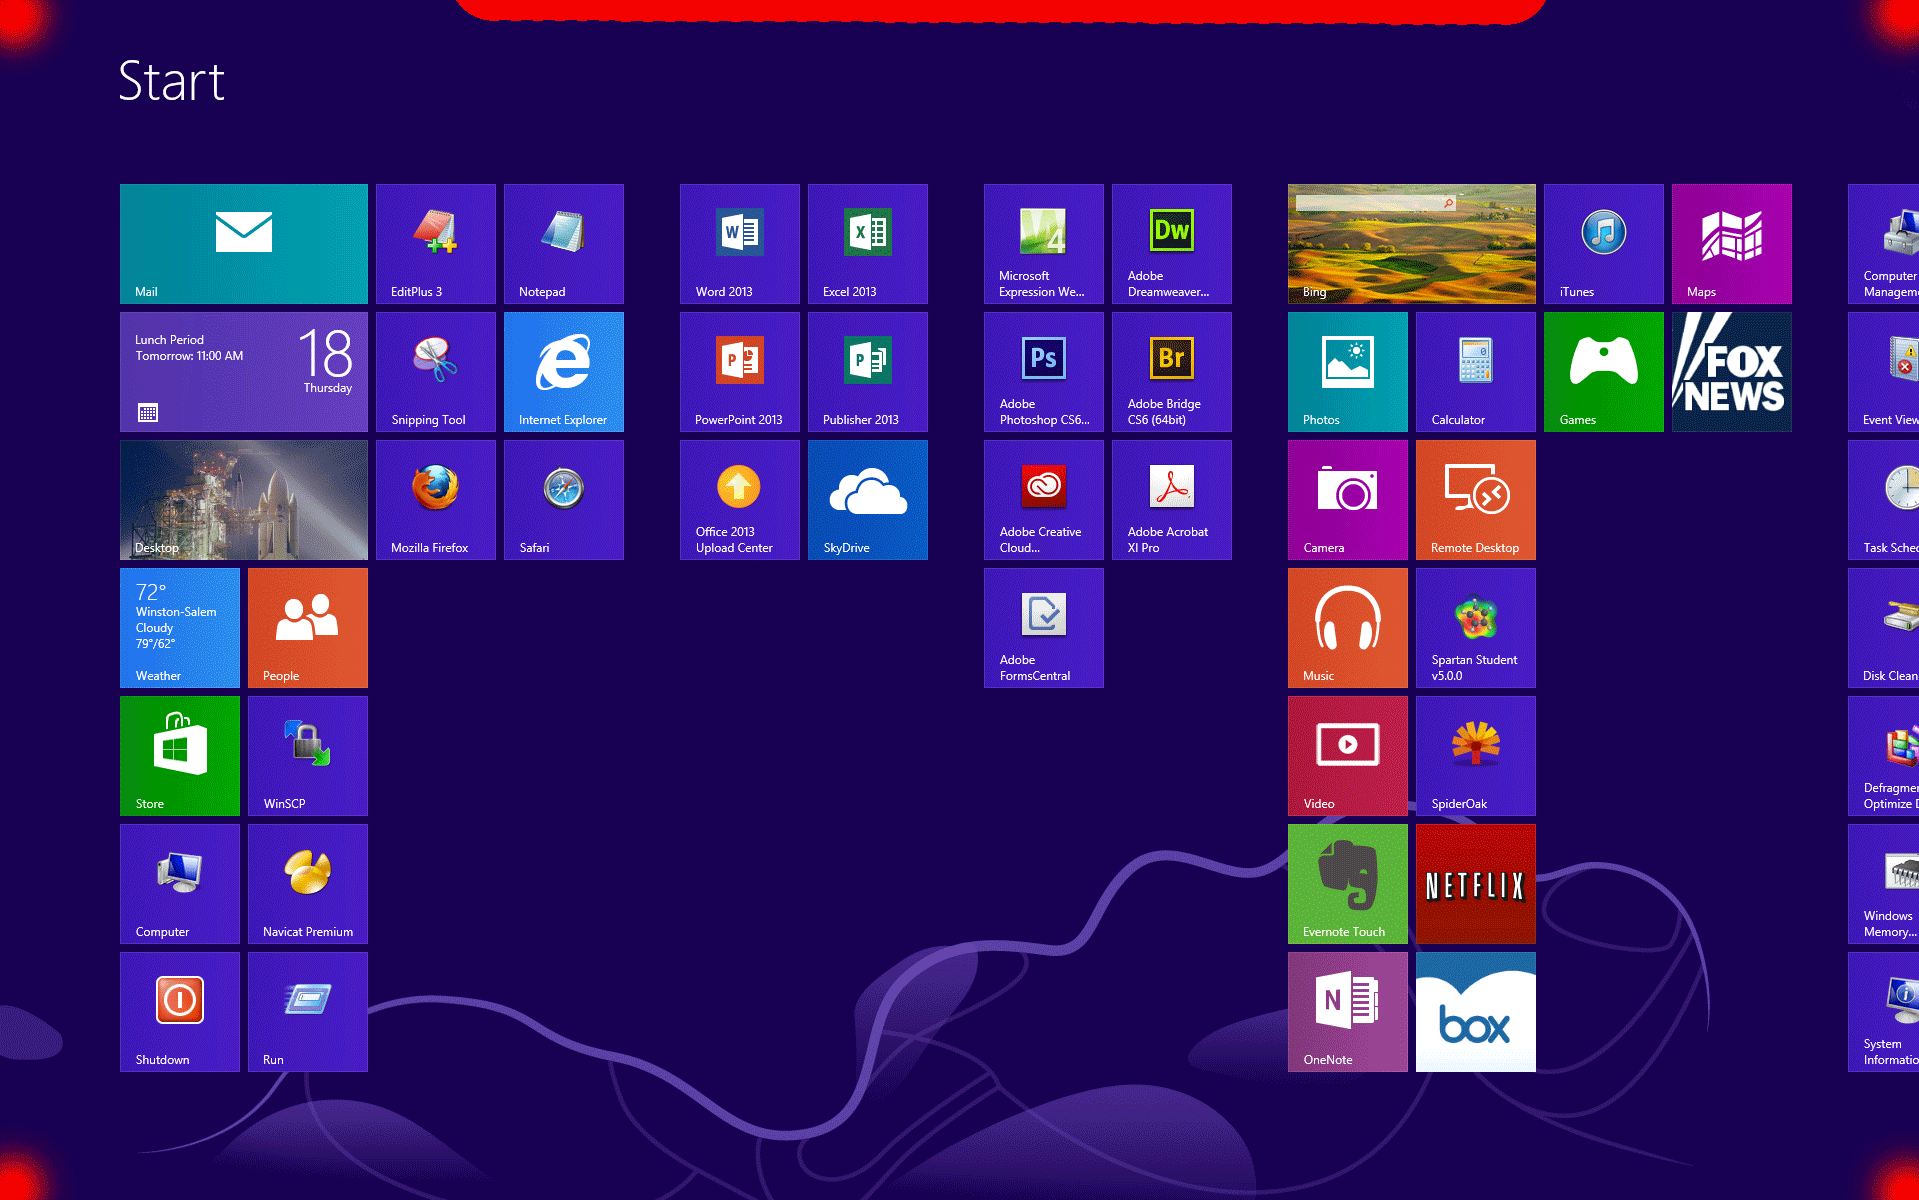This screenshot has height=1200, width=1919.
Task: Open Evernote Touch
Action: pos(1348,884)
